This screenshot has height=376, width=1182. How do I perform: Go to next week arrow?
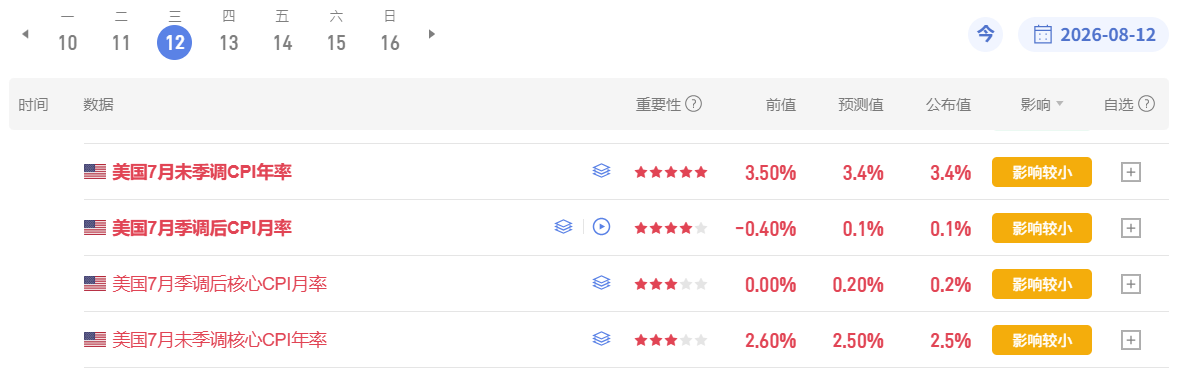432,34
